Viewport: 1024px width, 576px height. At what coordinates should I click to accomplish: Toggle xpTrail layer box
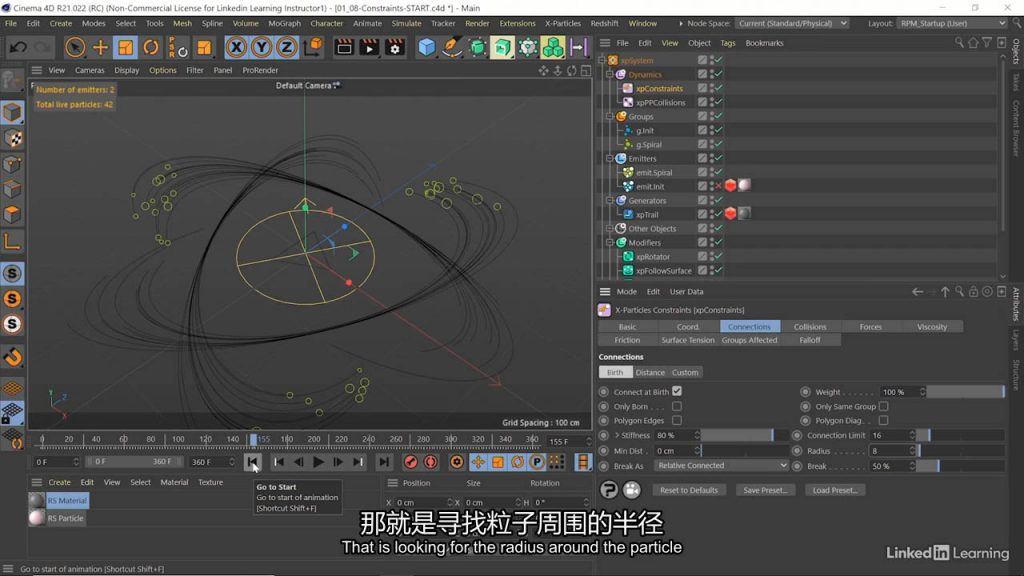tap(702, 214)
